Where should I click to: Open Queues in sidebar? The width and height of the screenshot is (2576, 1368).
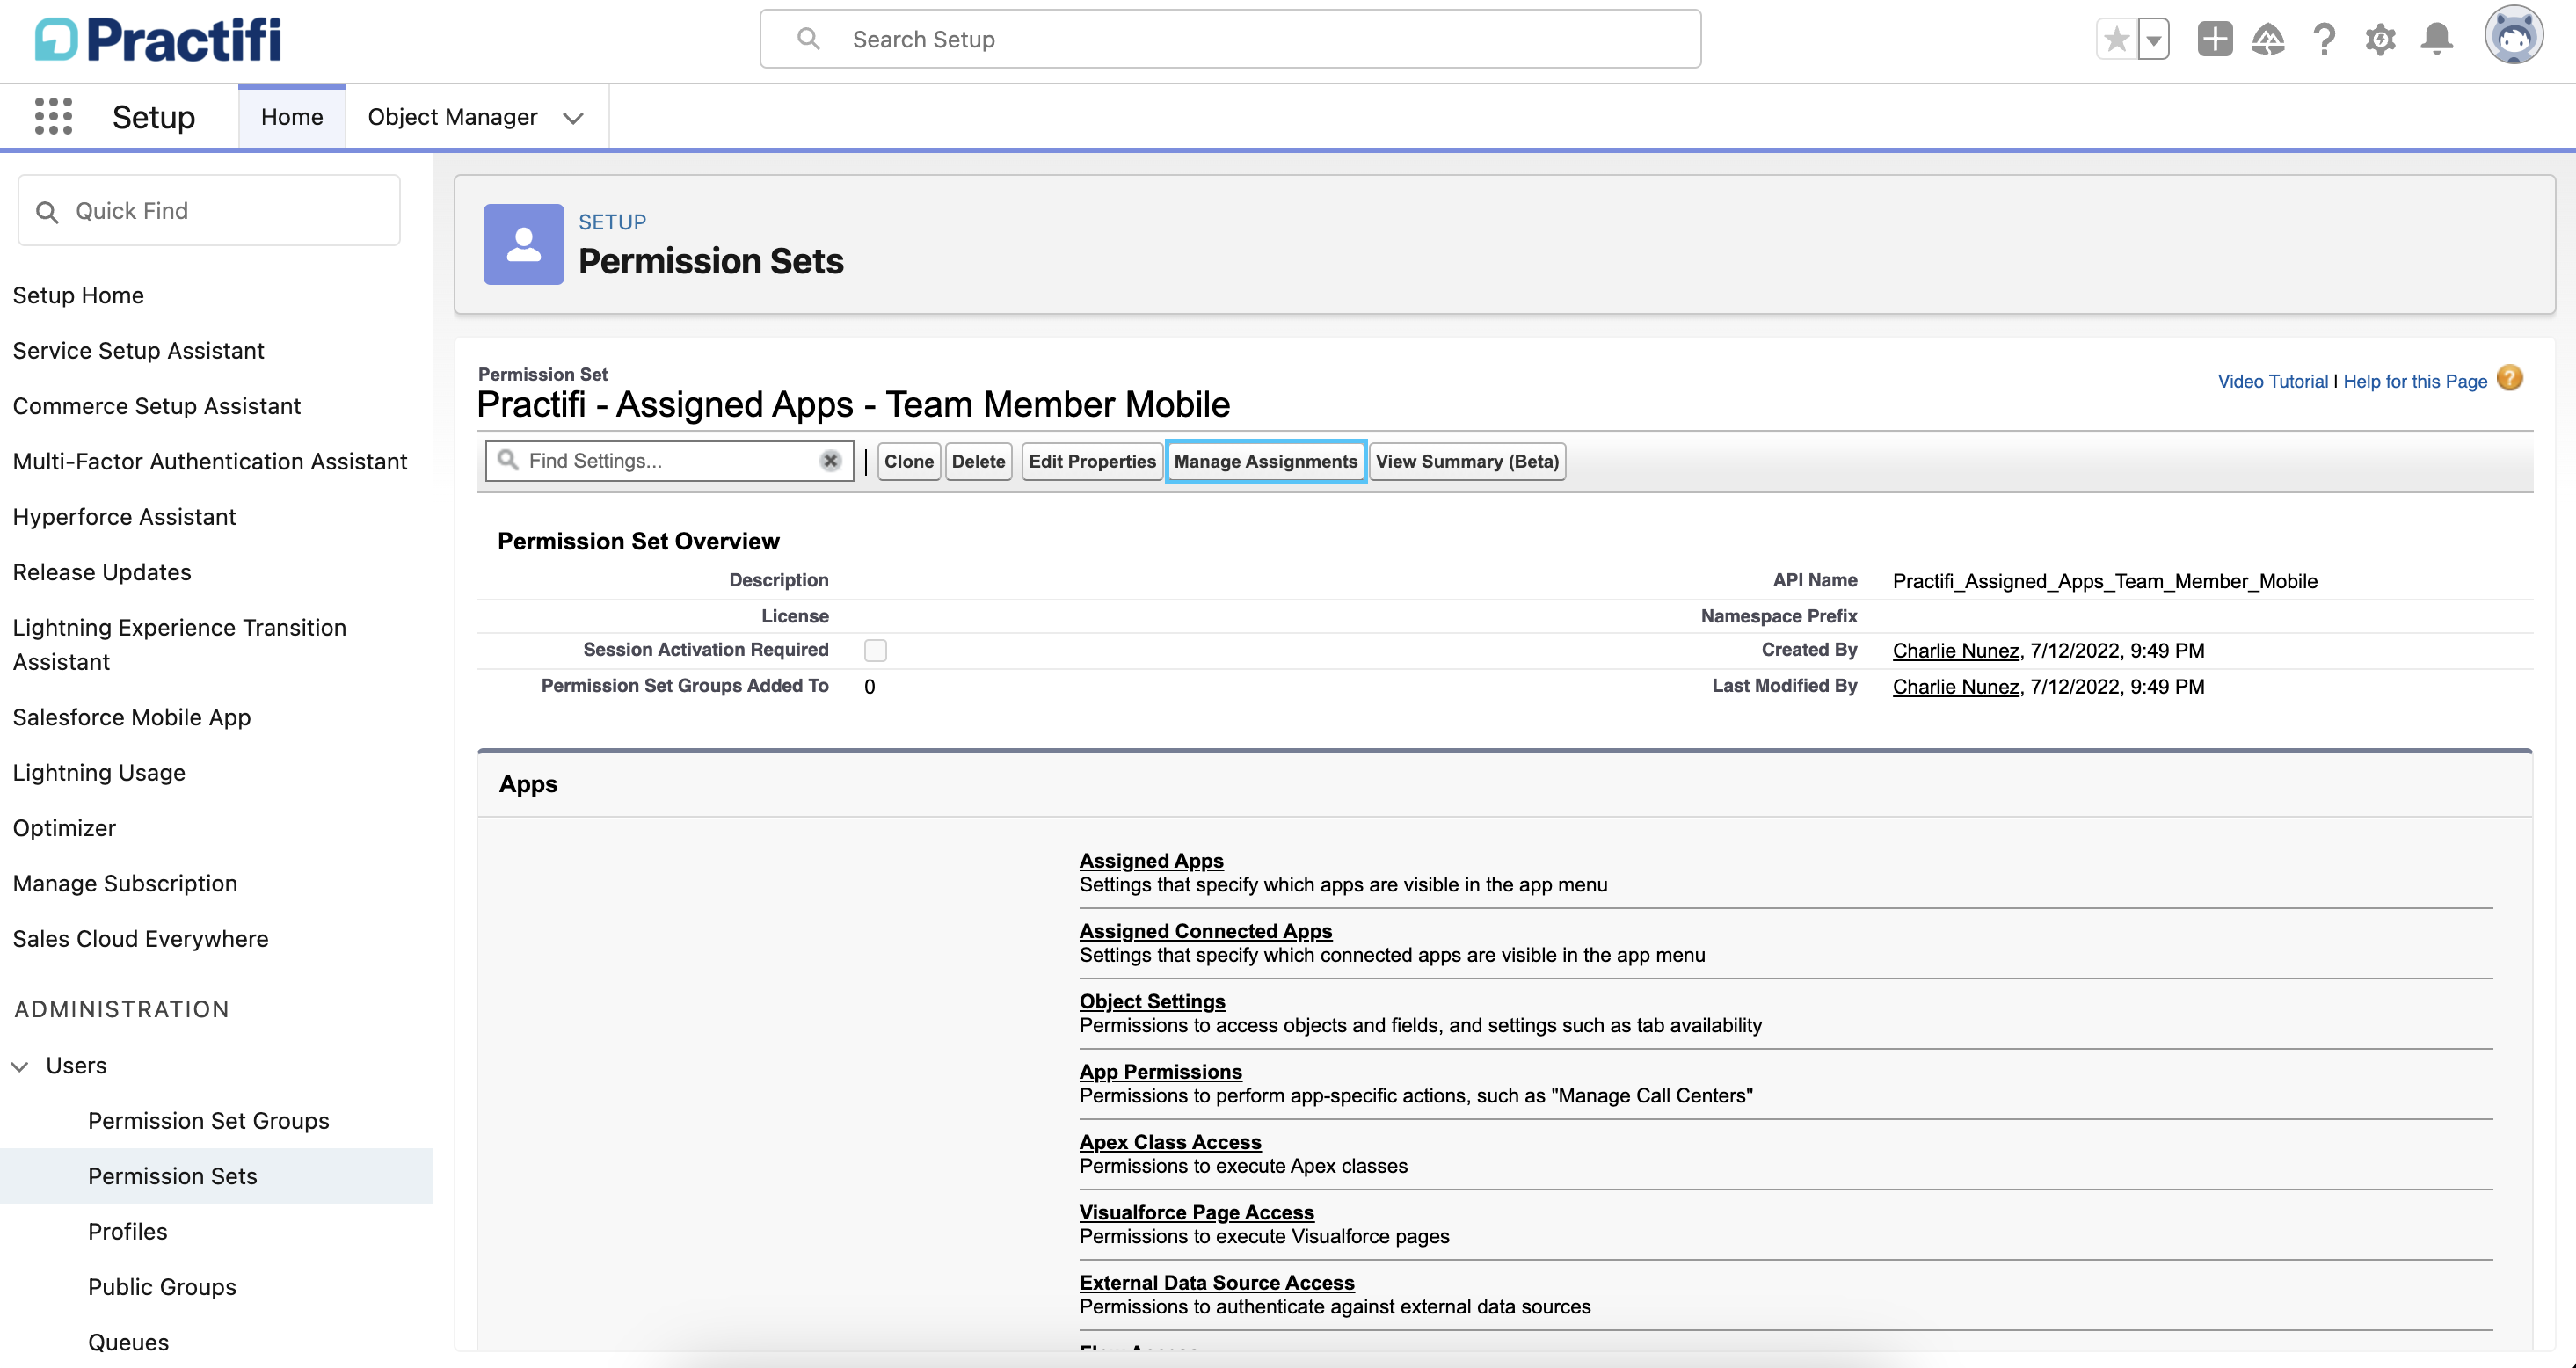(x=128, y=1343)
